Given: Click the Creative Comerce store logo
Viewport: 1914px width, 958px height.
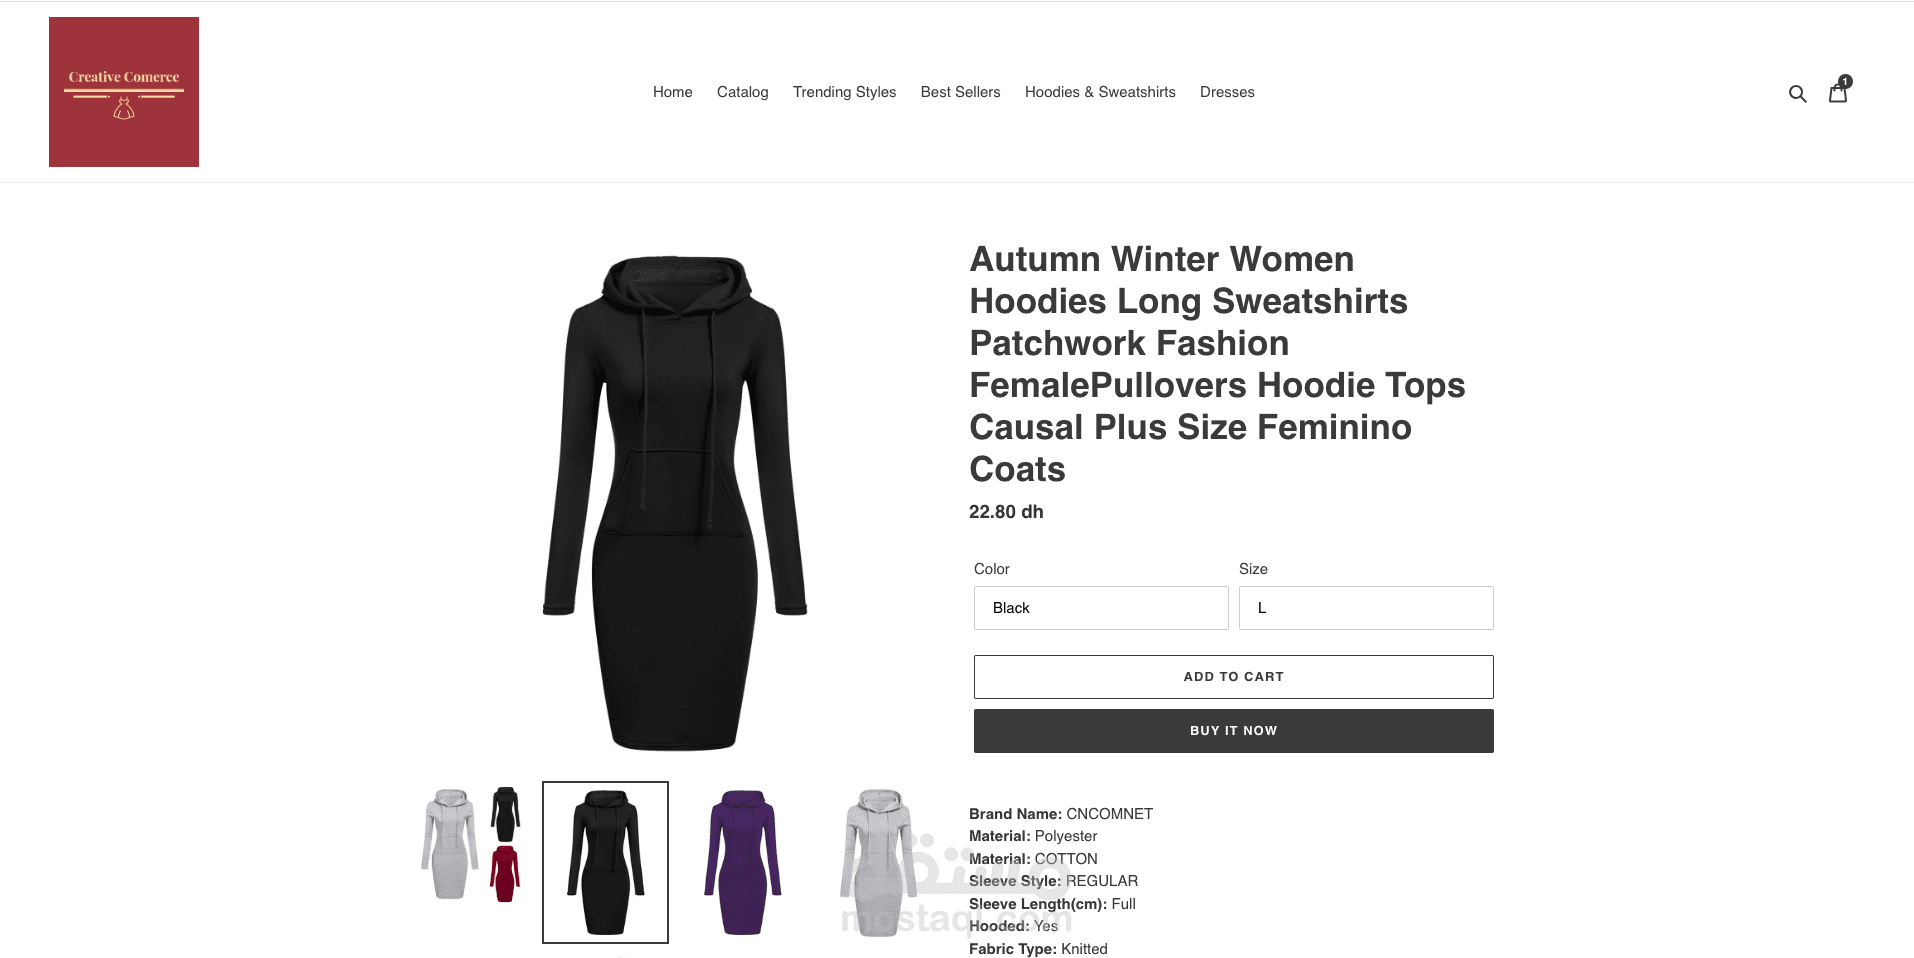Looking at the screenshot, I should pyautogui.click(x=124, y=92).
